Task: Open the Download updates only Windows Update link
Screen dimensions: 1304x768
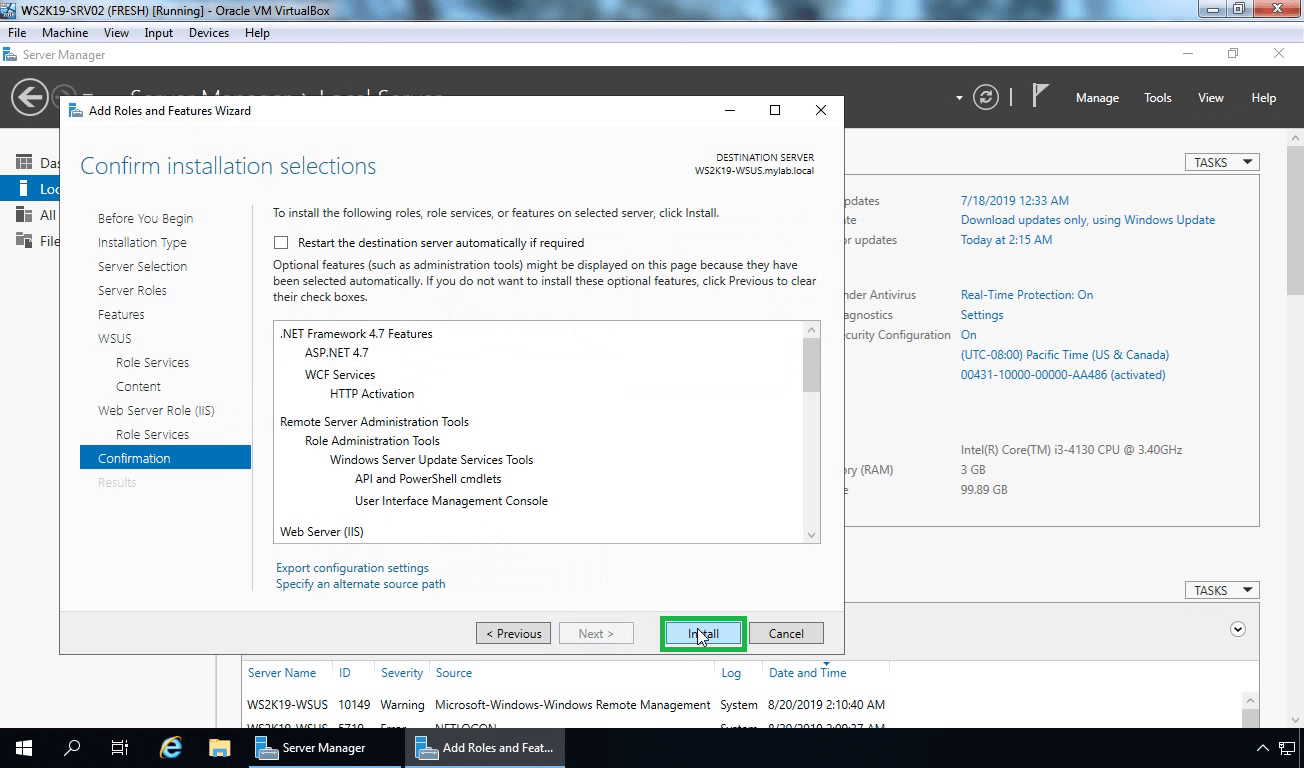Action: (x=1088, y=220)
